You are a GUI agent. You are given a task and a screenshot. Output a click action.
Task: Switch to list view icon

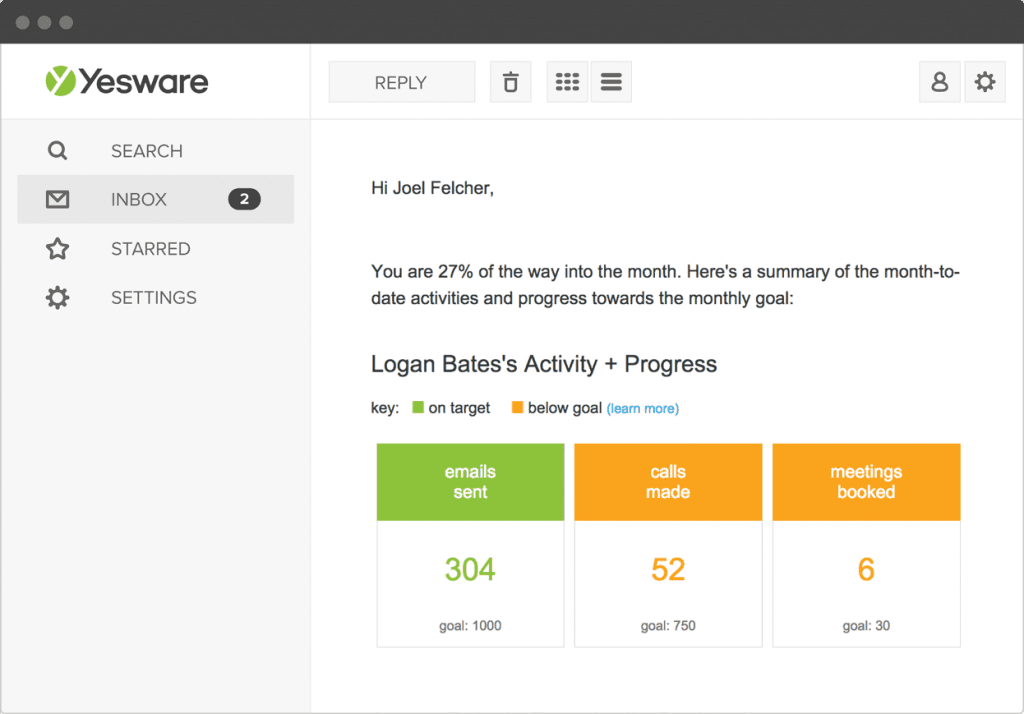pyautogui.click(x=611, y=83)
